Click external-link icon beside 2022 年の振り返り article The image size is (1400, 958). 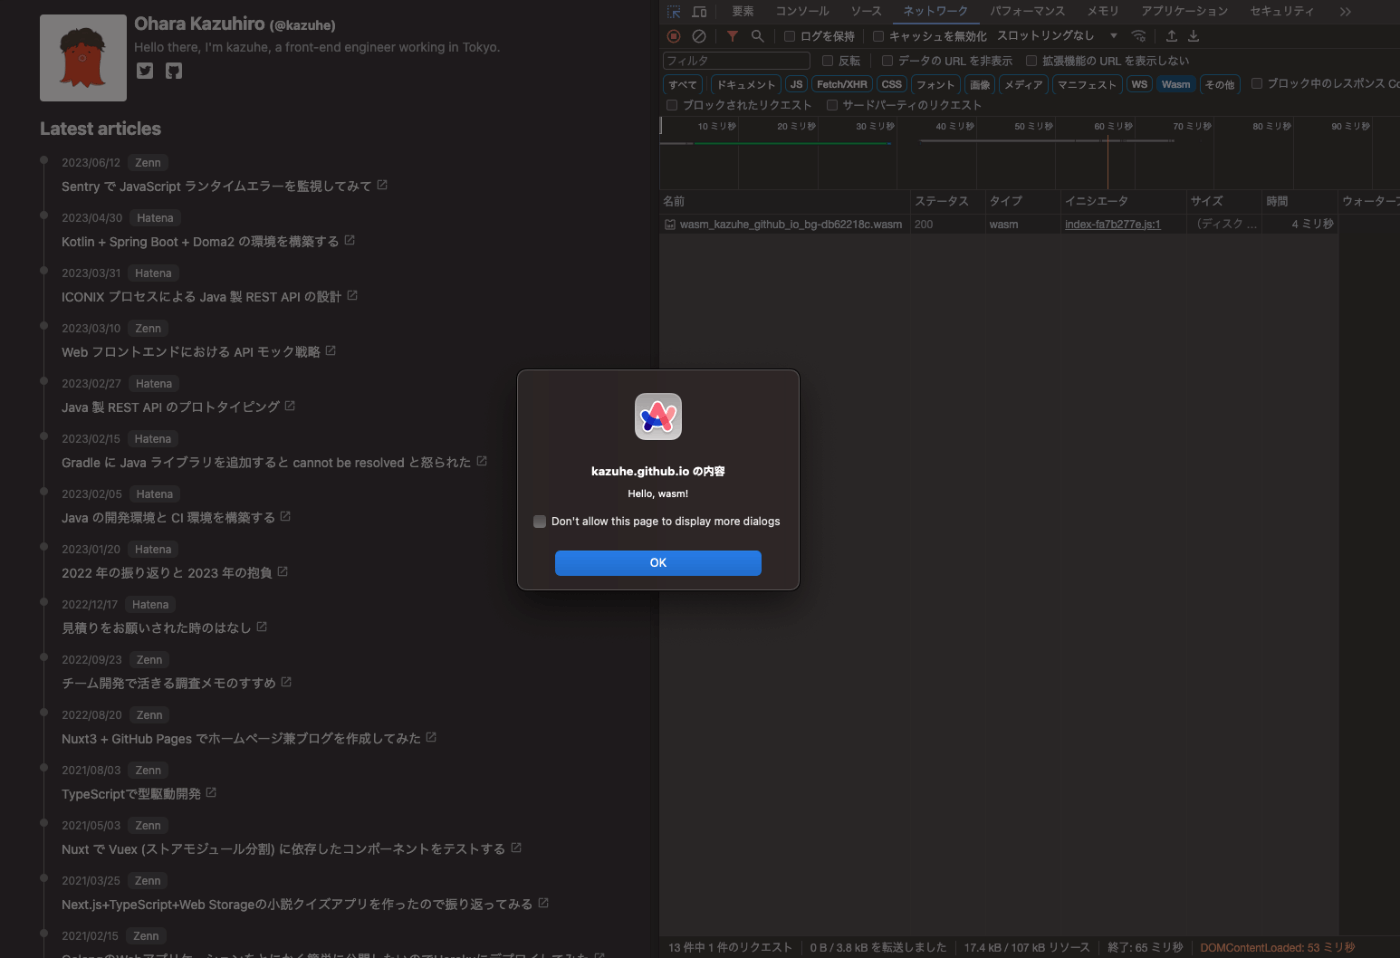pos(283,572)
